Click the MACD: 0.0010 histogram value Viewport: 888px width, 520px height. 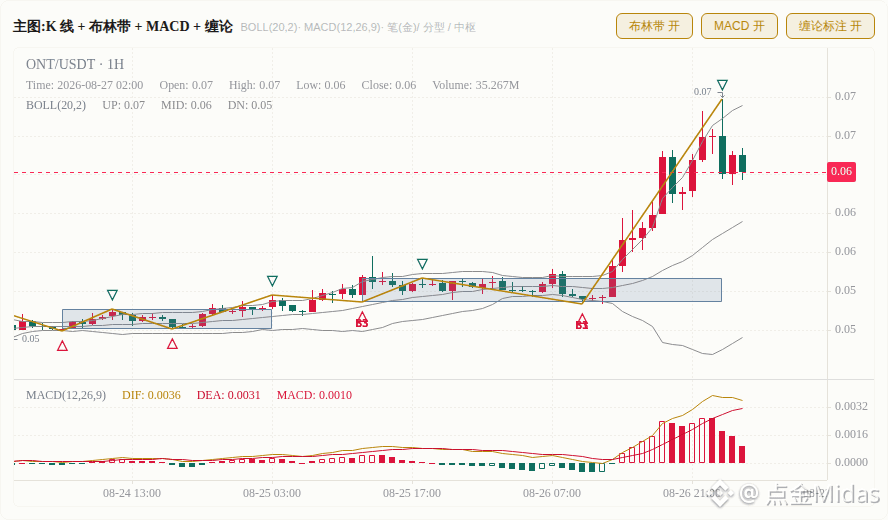pyautogui.click(x=314, y=395)
